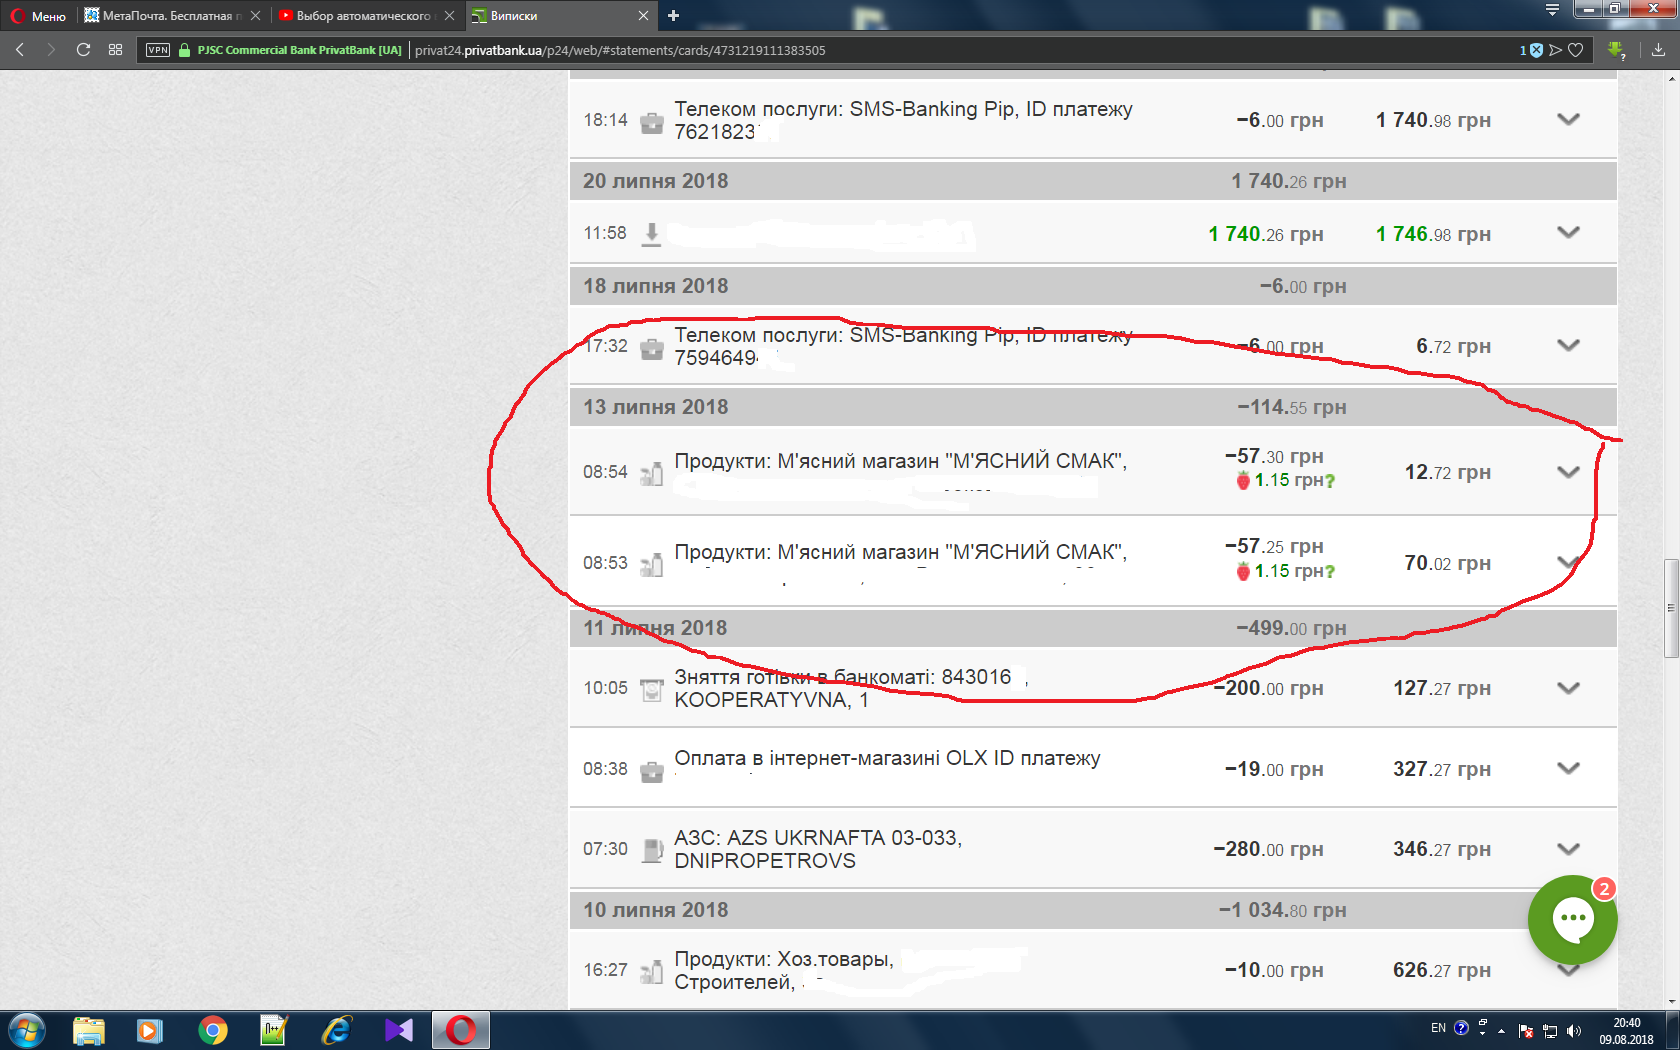This screenshot has height=1050, width=1680.
Task: Click the ad blocker shield icon
Action: coord(1536,50)
